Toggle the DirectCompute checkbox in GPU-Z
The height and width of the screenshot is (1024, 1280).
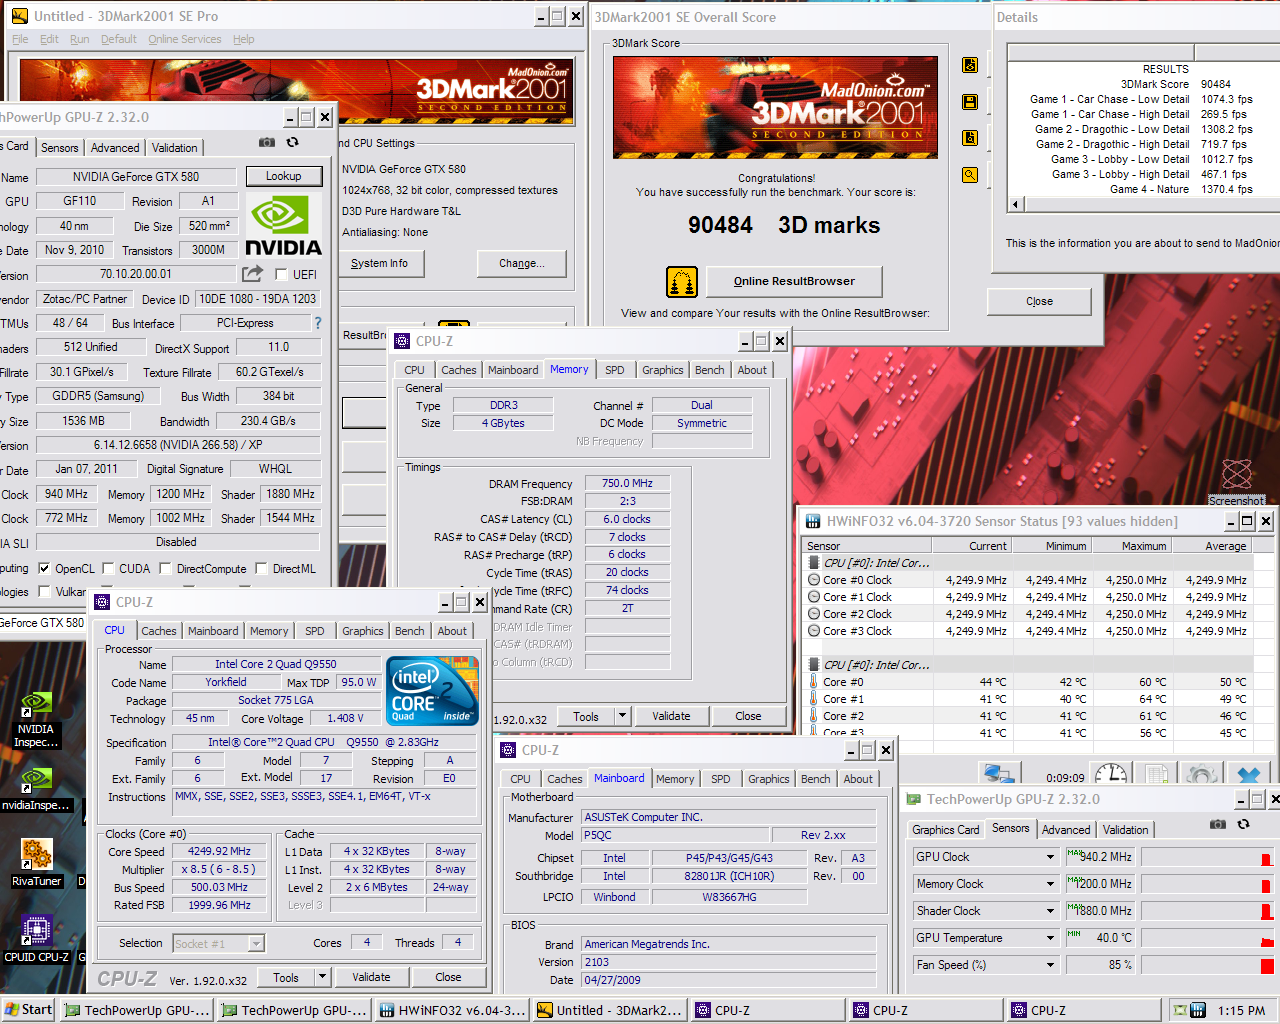(x=166, y=568)
